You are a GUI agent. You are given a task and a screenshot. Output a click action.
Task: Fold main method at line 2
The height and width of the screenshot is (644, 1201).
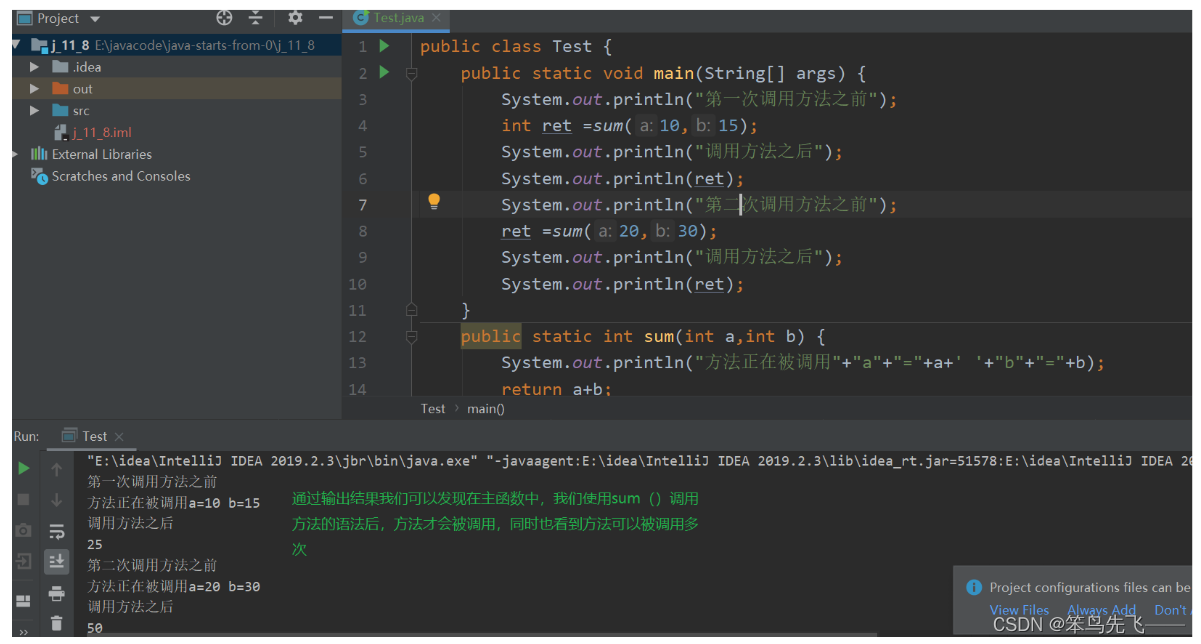pos(411,73)
